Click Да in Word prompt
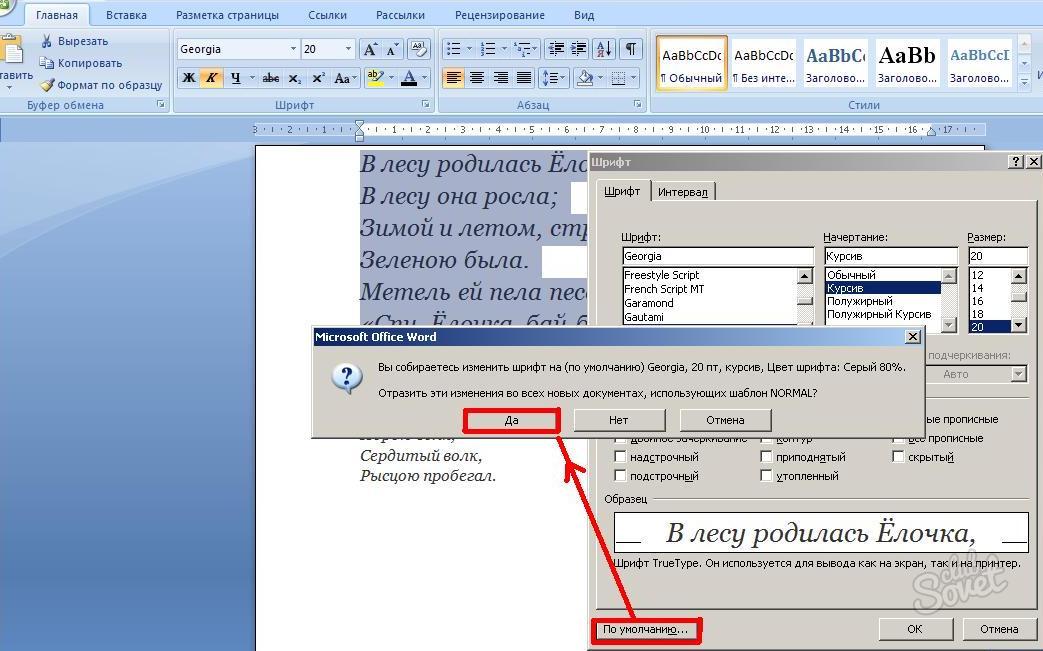The image size is (1043, 651). 512,420
